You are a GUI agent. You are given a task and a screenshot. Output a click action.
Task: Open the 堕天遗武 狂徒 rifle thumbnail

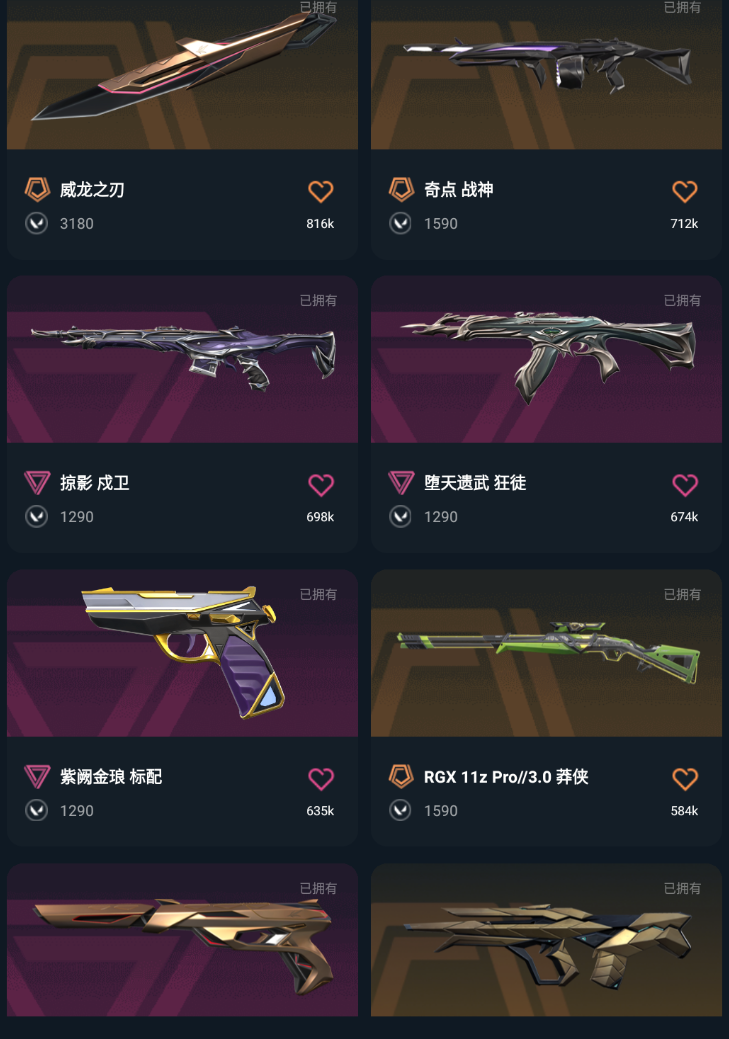pos(546,359)
